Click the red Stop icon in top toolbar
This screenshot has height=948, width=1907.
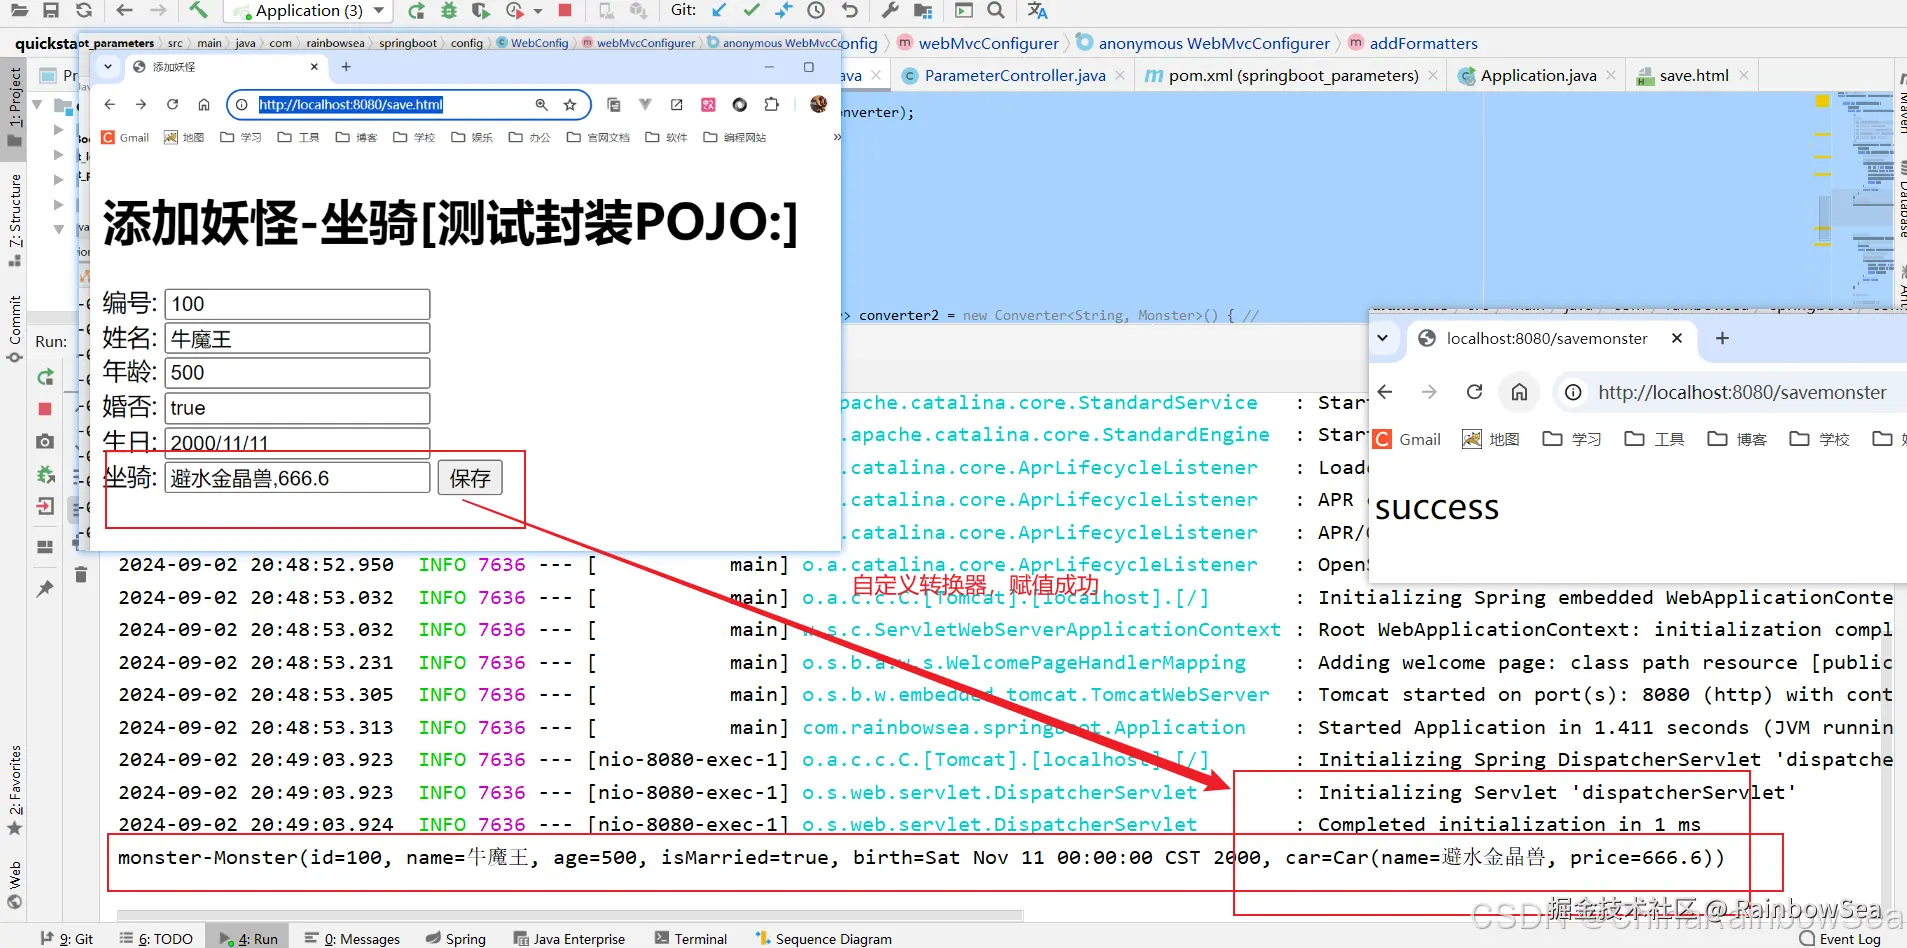point(565,10)
